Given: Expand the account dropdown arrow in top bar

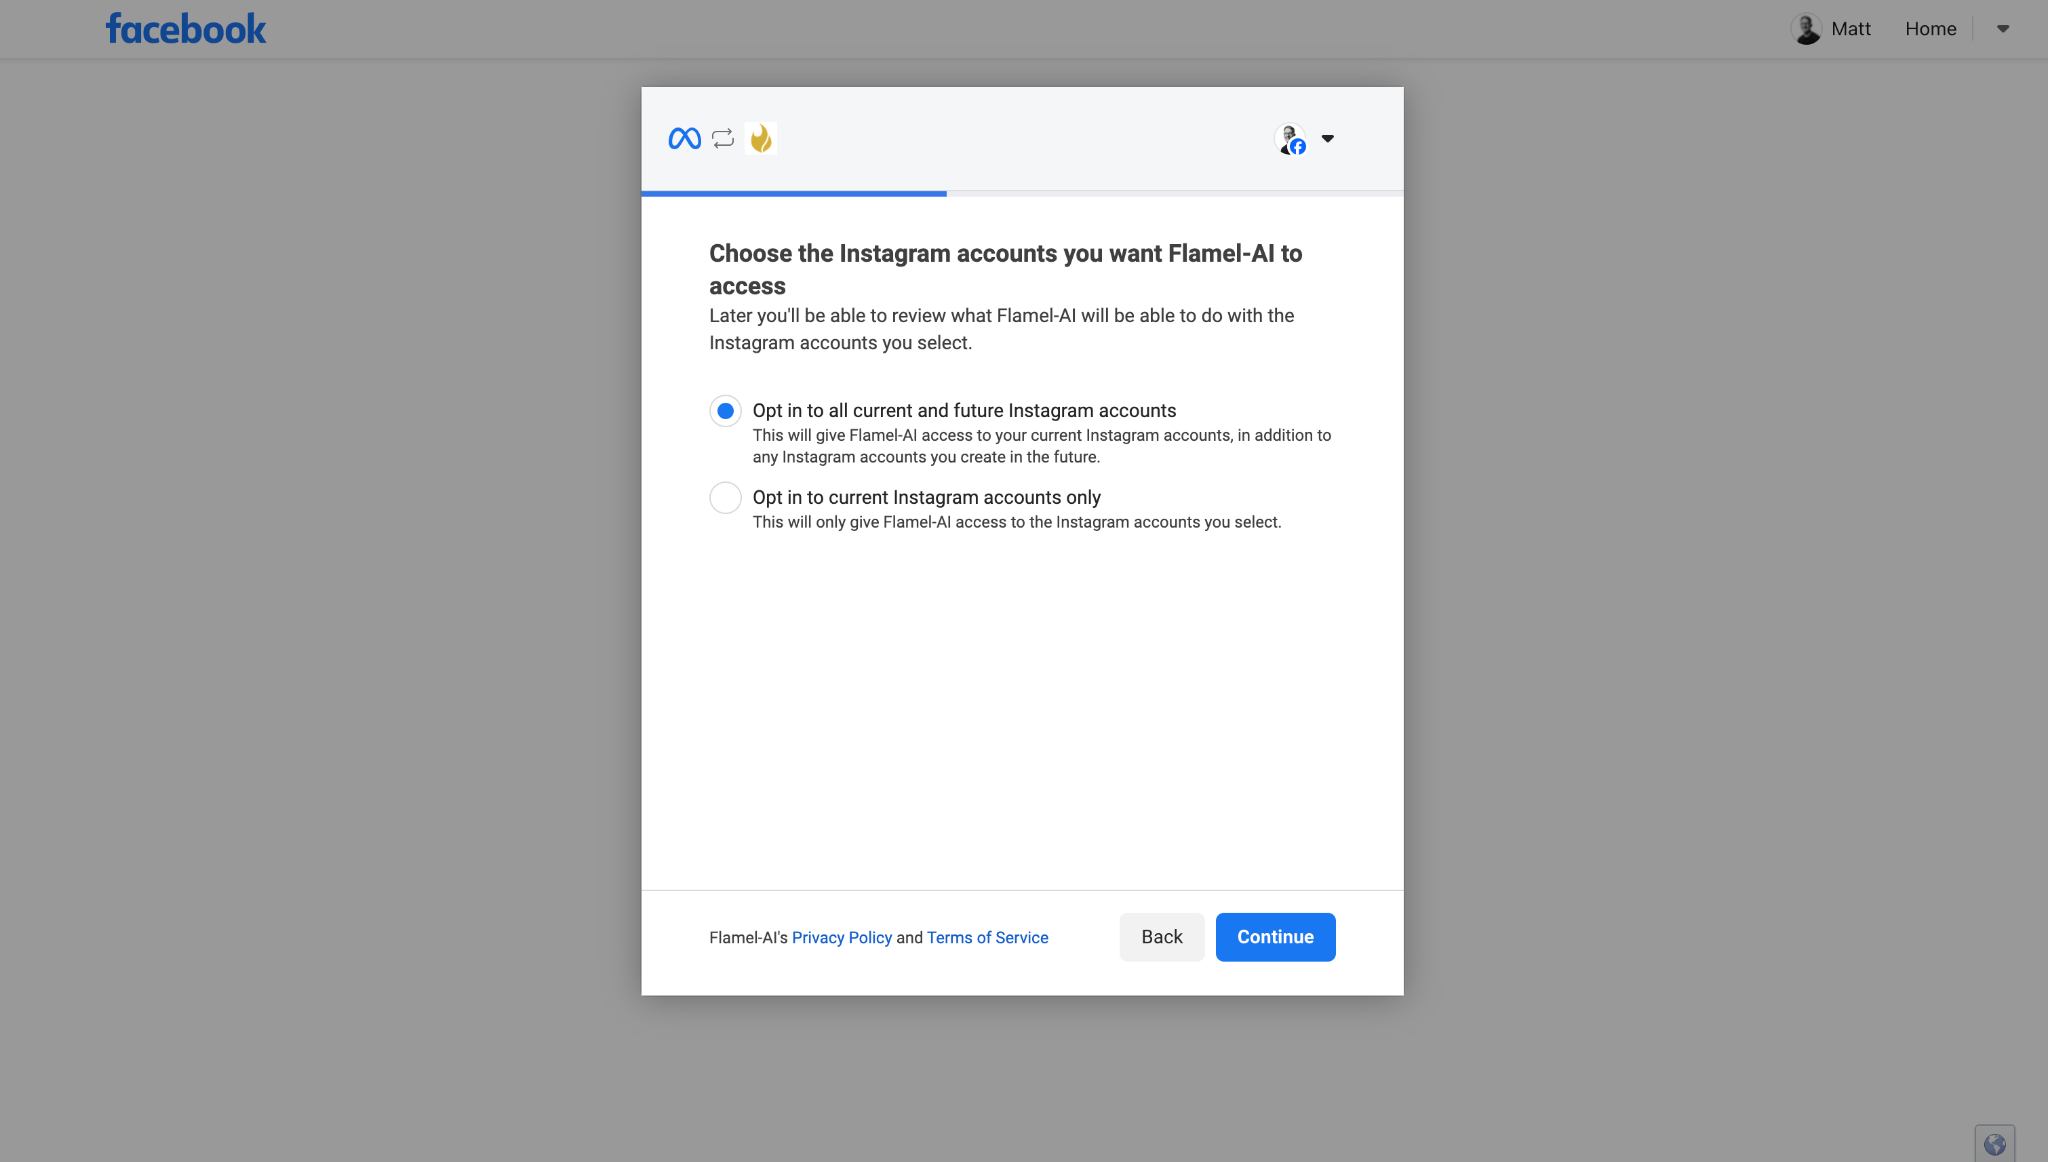Looking at the screenshot, I should click(x=2002, y=29).
